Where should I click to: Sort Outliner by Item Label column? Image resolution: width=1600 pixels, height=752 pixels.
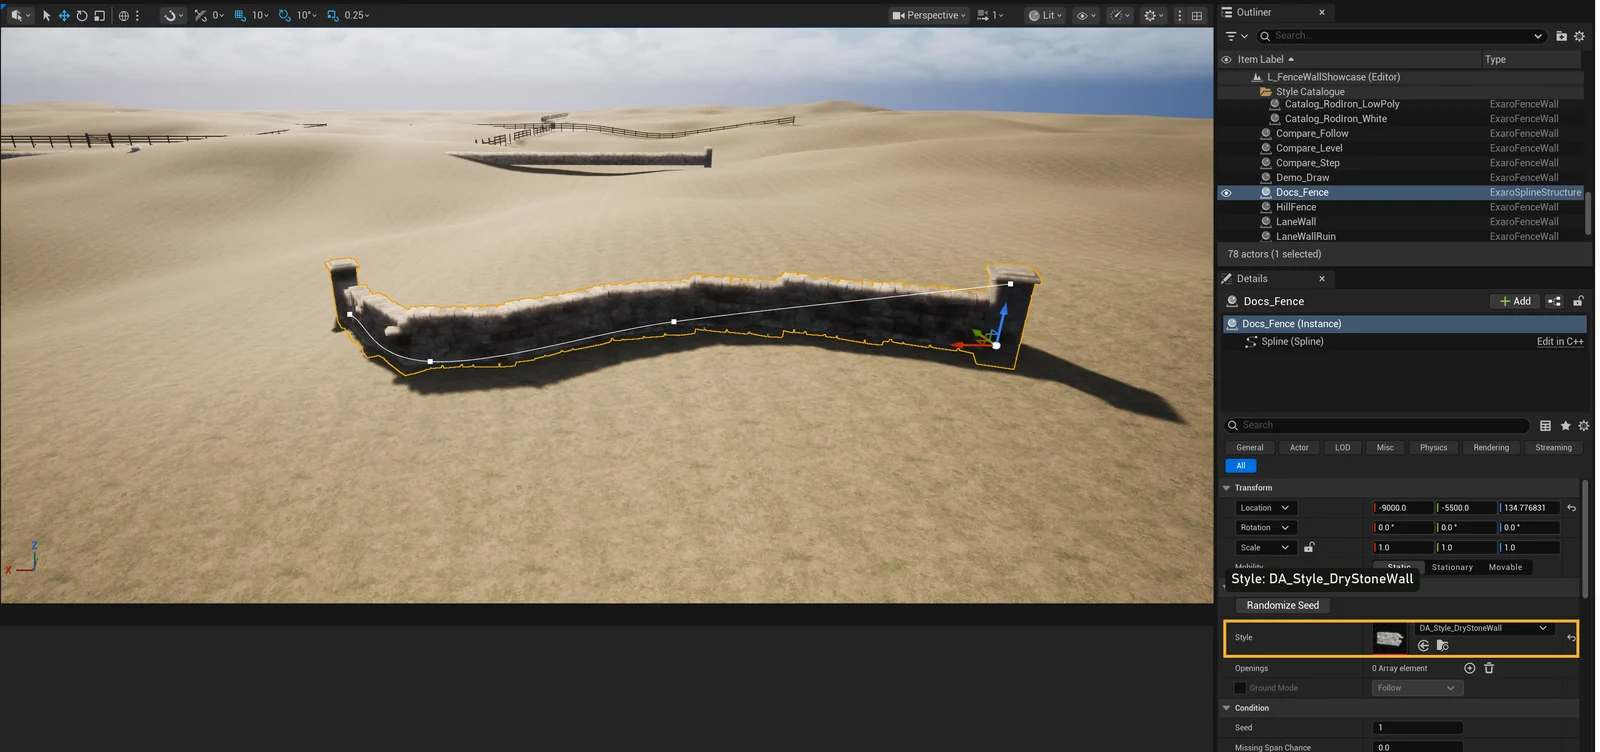[x=1265, y=59]
